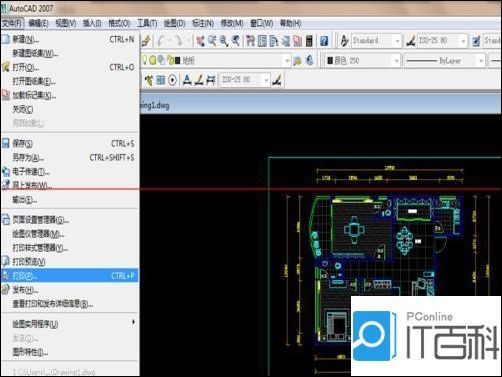The image size is (502, 377).
Task: Open the Markup Set Manager icon
Action: click(x=297, y=41)
